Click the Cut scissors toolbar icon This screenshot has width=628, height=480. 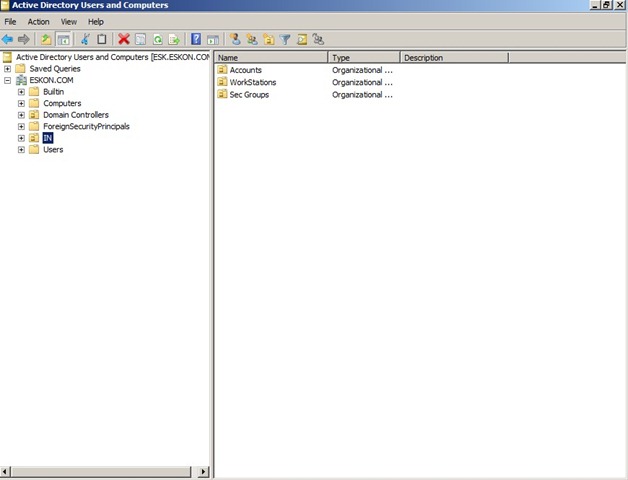pyautogui.click(x=85, y=39)
